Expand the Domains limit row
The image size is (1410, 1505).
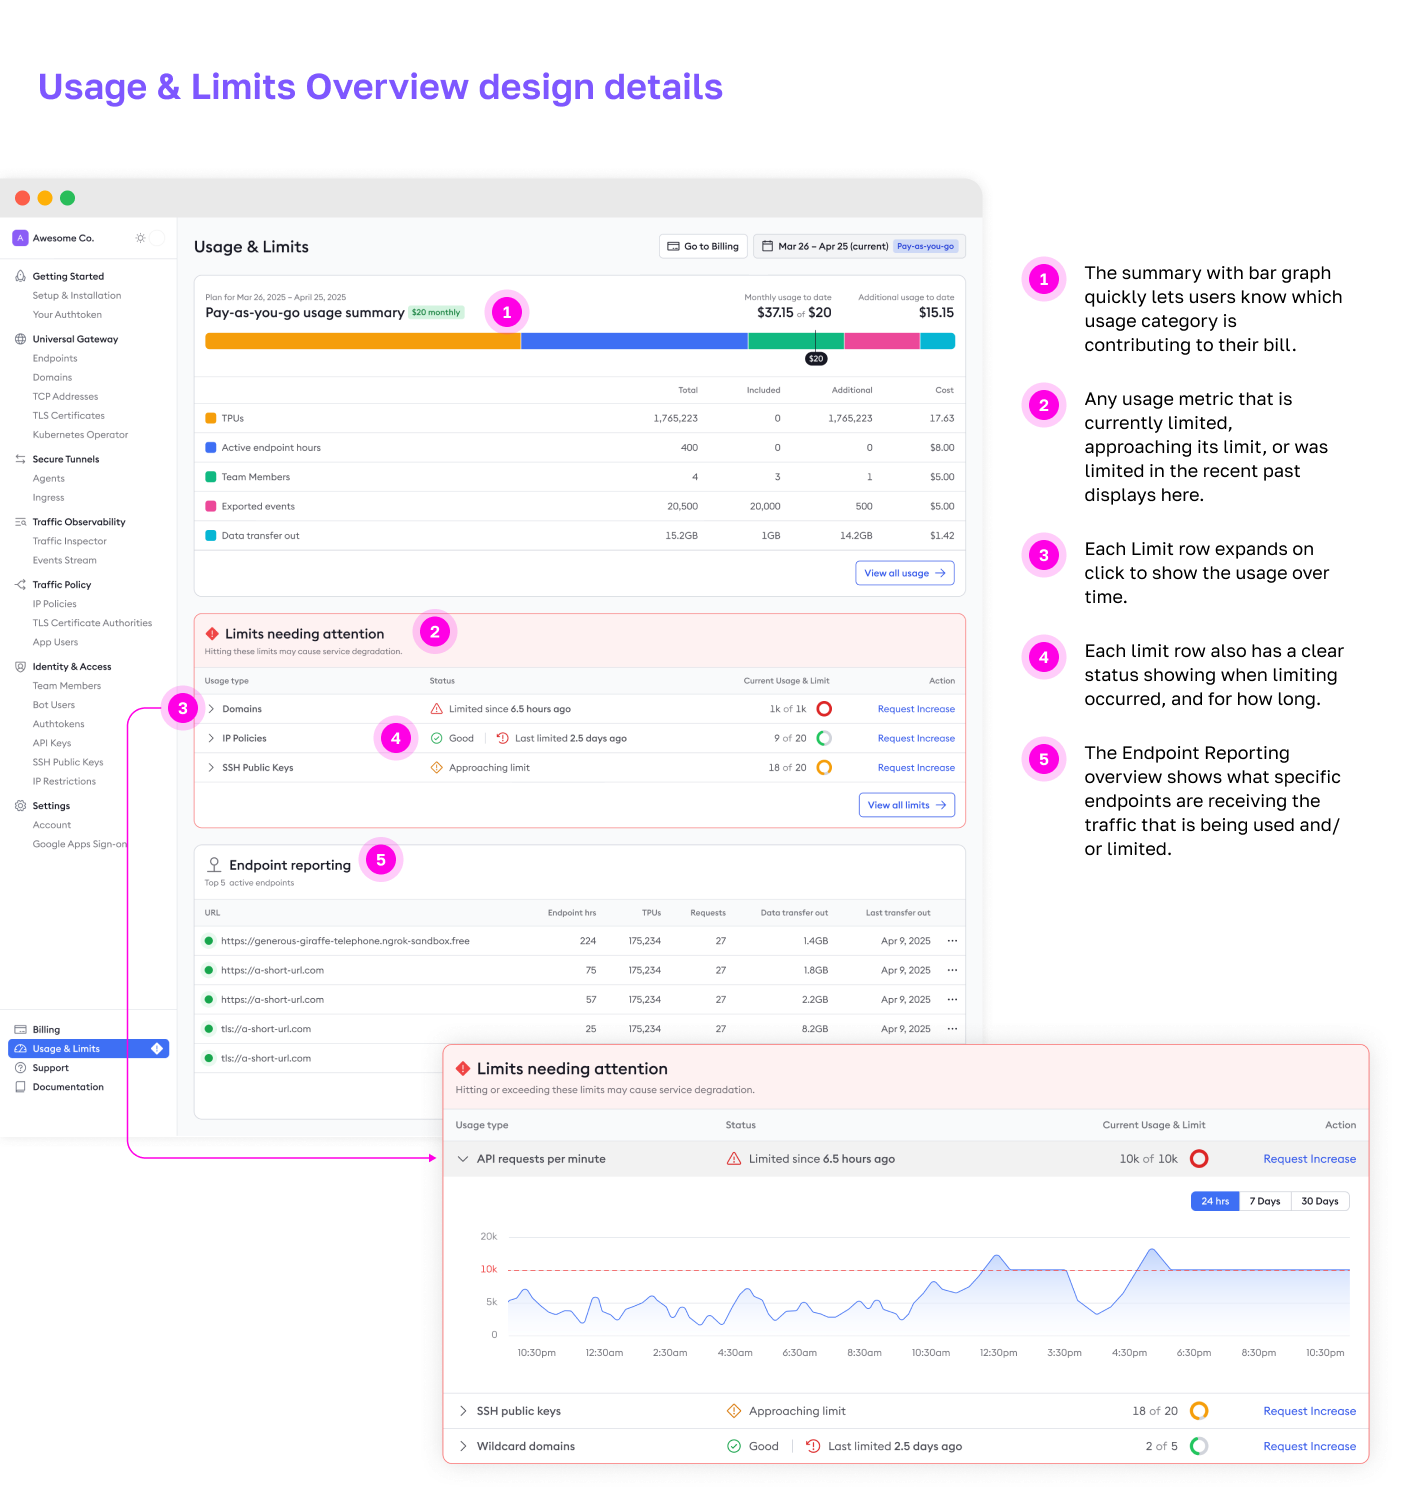(x=211, y=709)
